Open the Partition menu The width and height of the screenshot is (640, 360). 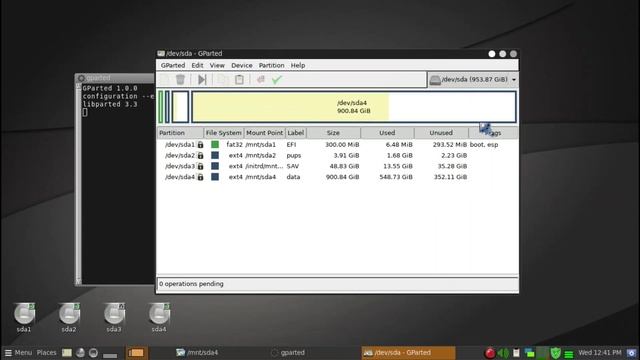(271, 65)
